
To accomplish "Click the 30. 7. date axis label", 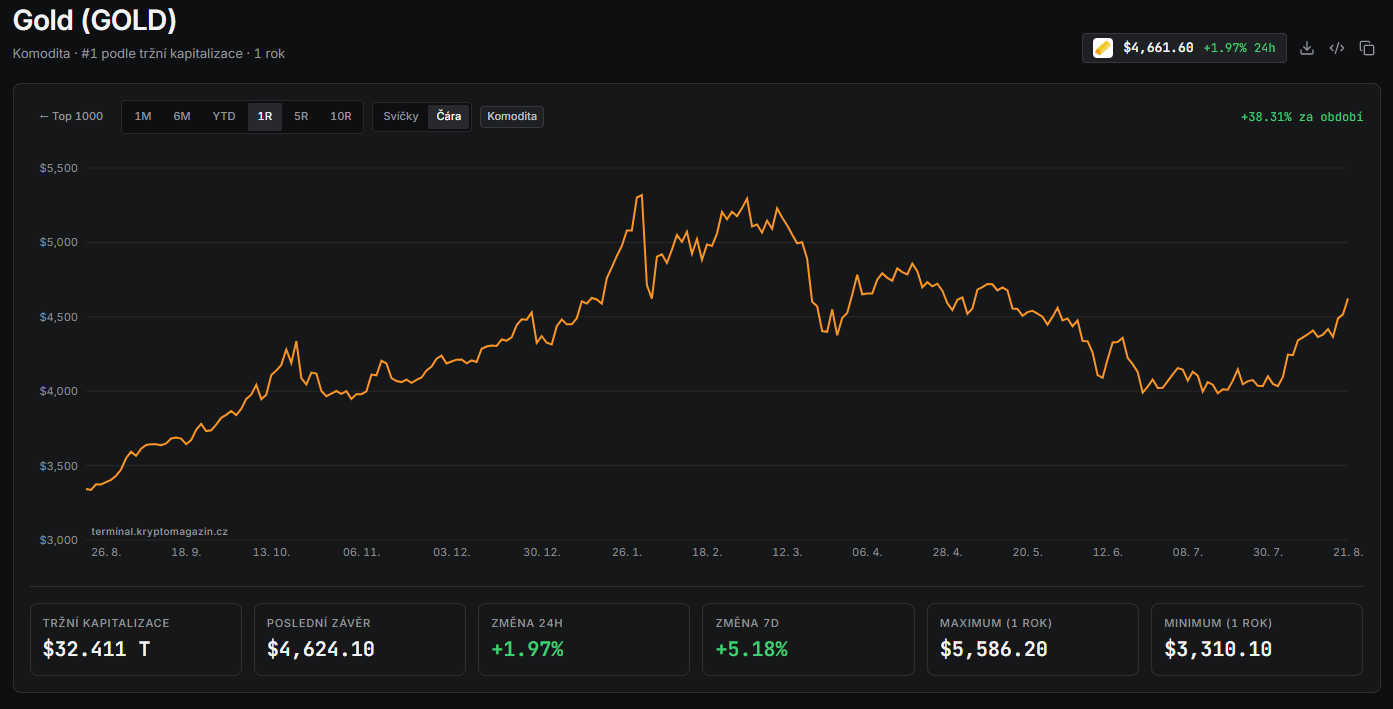I will (1267, 552).
